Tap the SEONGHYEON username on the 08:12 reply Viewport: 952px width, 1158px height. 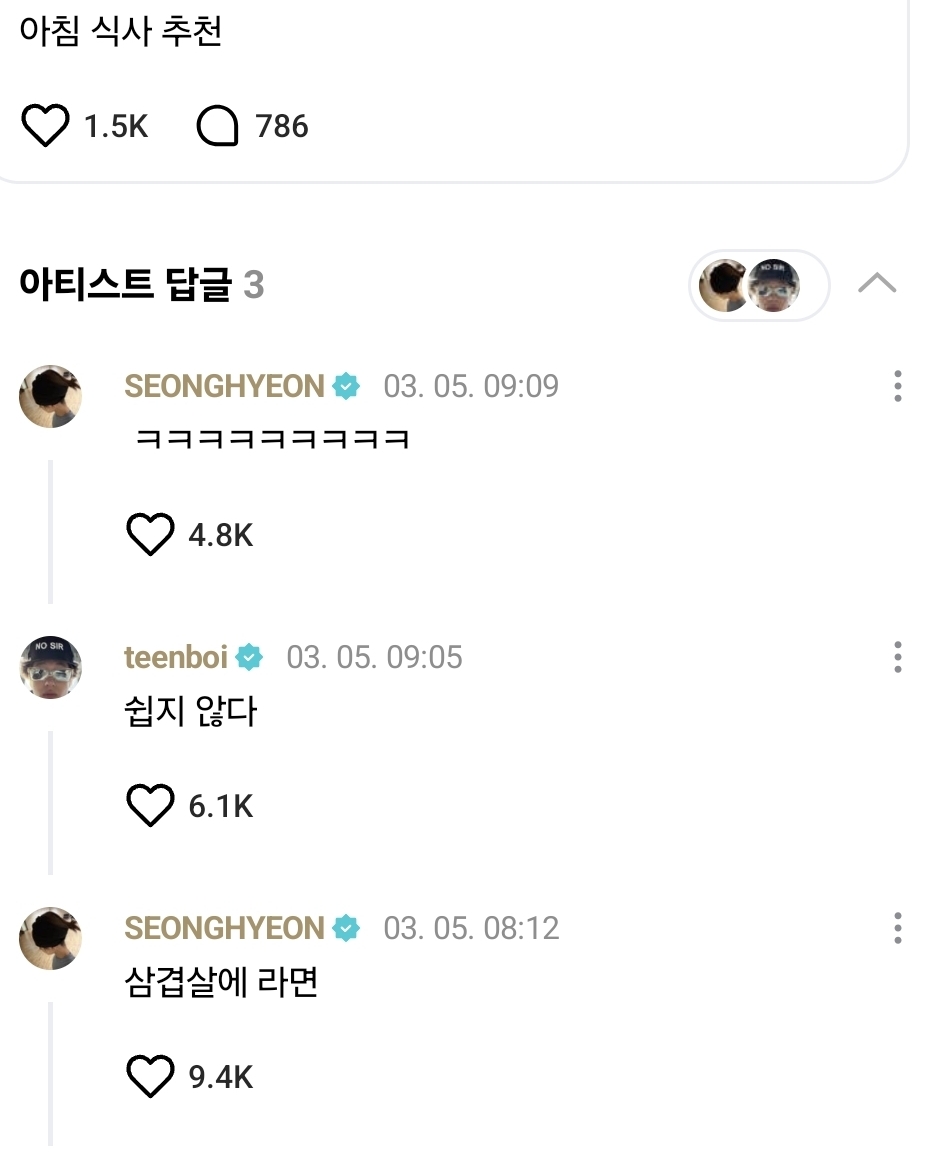224,928
